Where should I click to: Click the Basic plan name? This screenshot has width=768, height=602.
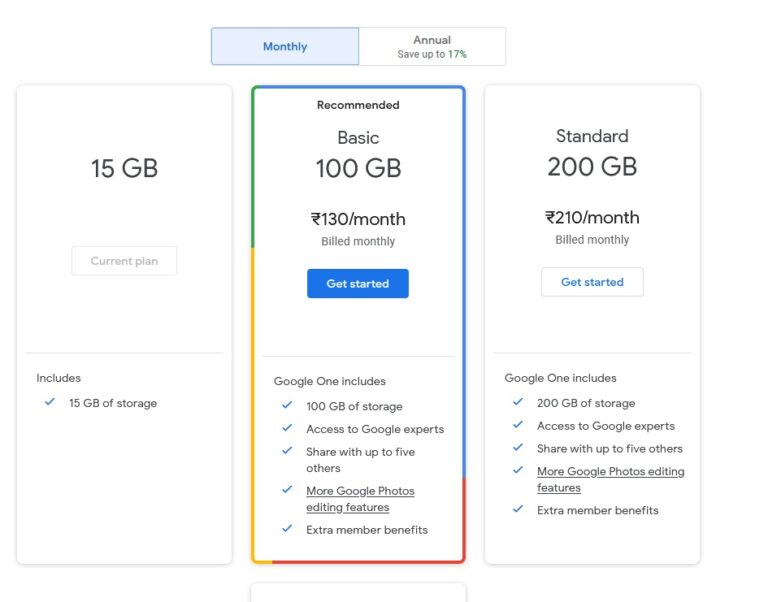[x=358, y=138]
